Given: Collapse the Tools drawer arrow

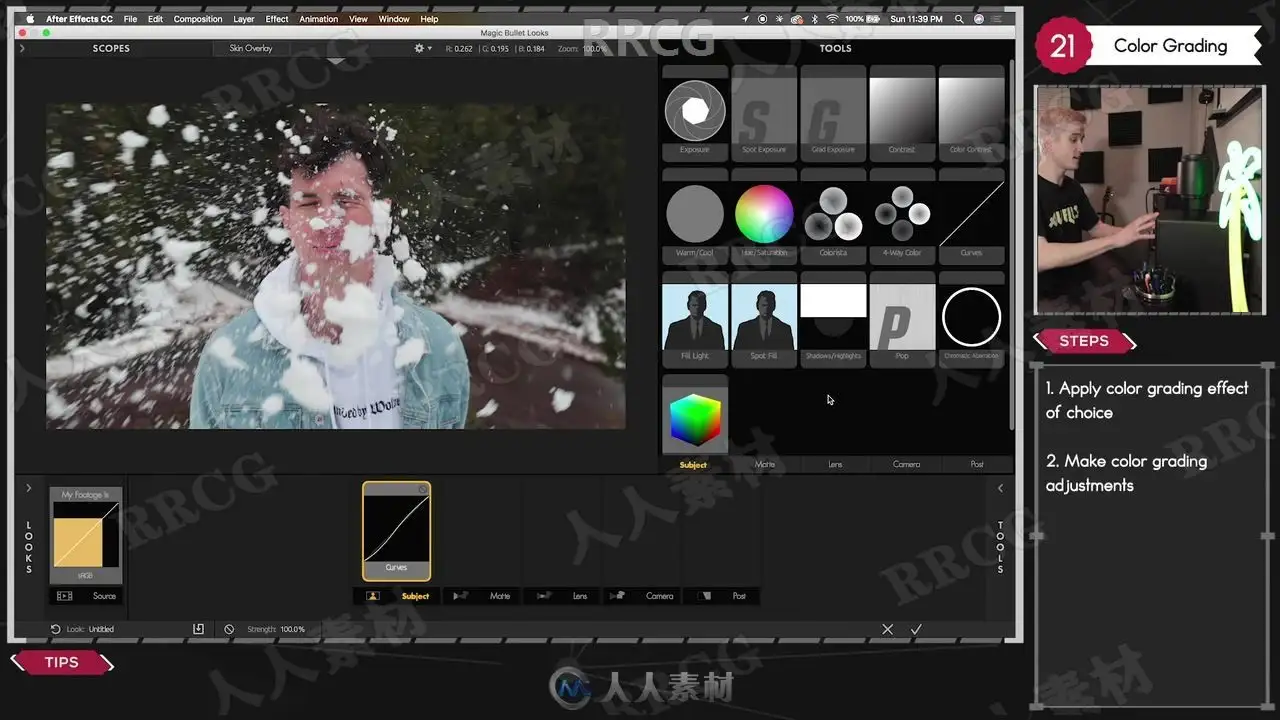Looking at the screenshot, I should (1000, 488).
